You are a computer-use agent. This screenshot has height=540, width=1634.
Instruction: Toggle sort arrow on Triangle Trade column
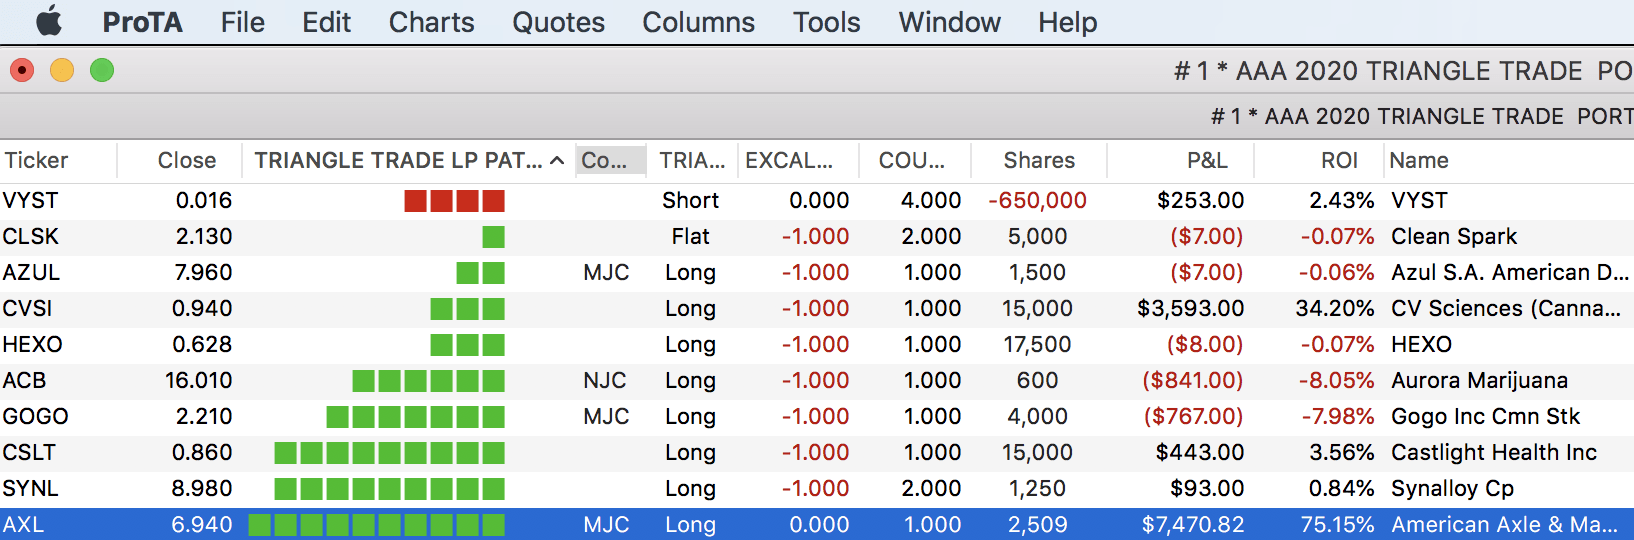click(x=558, y=160)
